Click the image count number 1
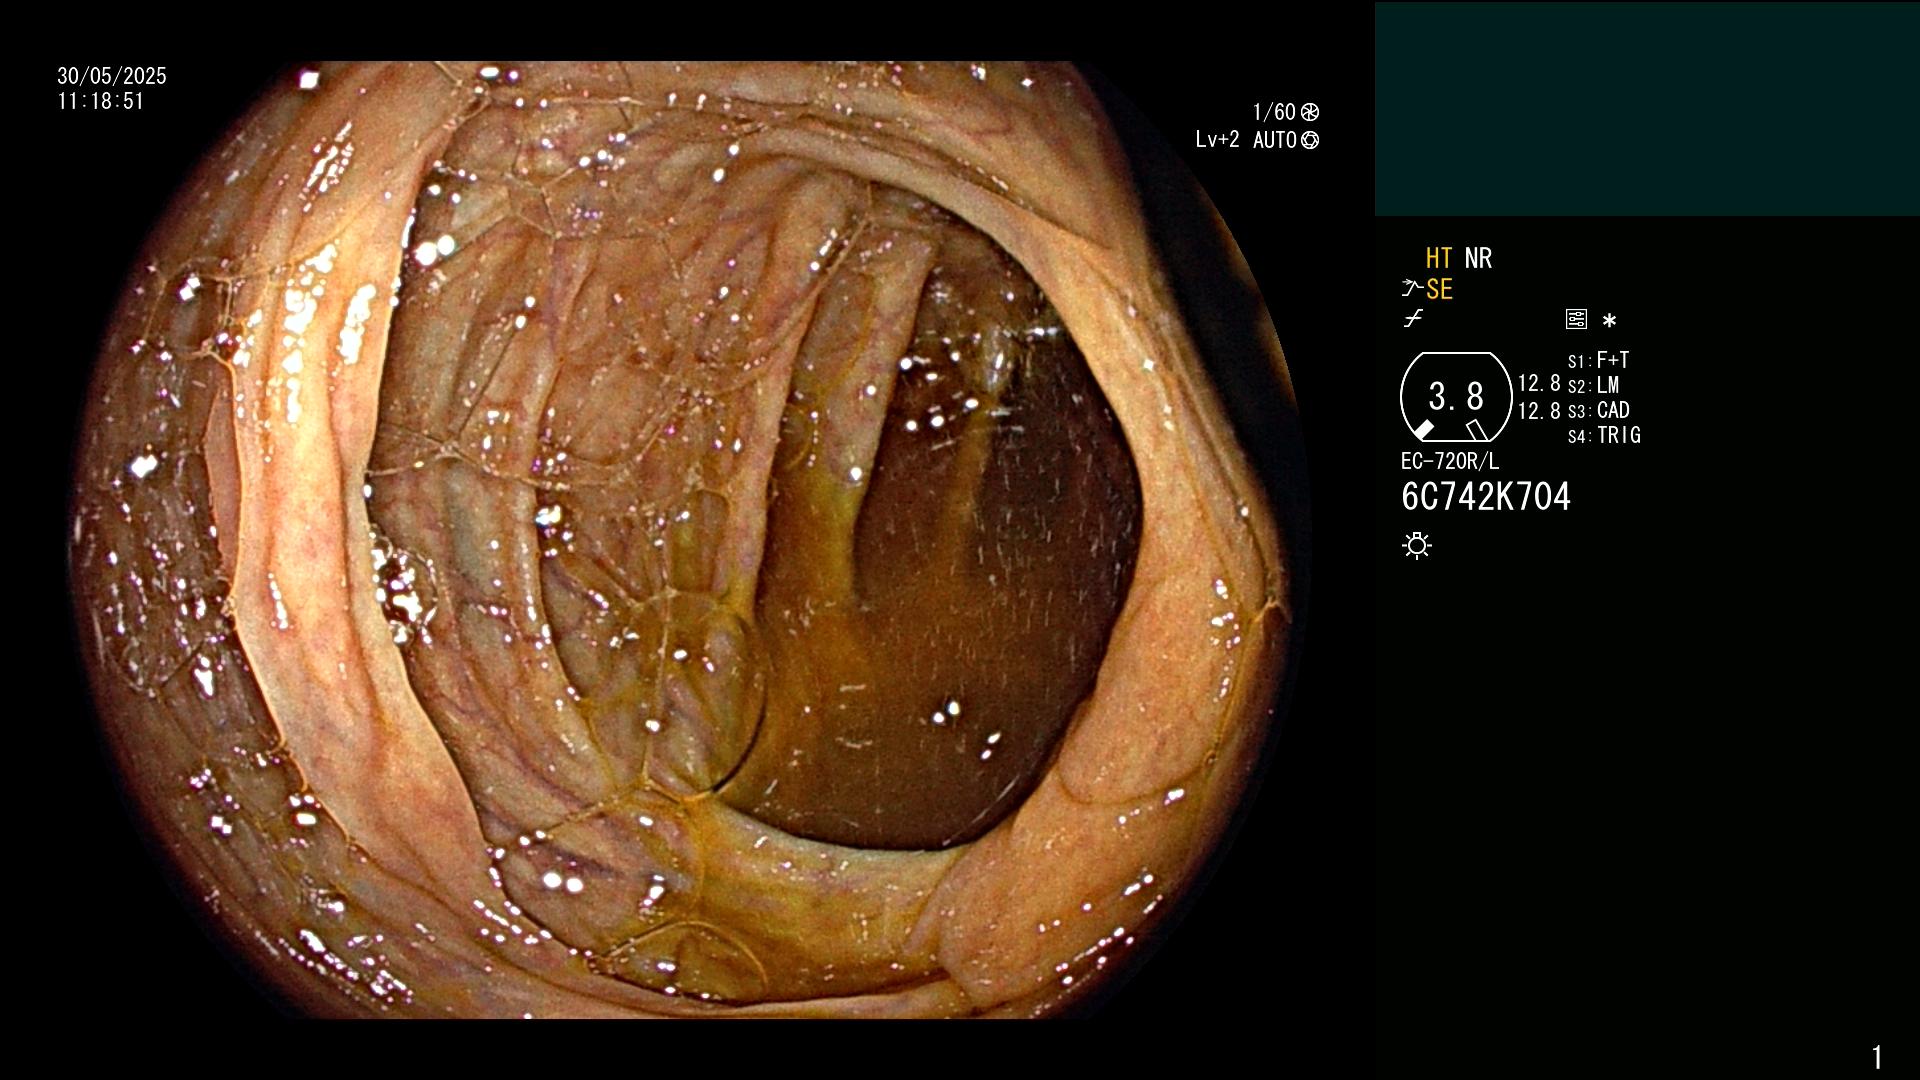1920x1080 pixels. coord(1877,1057)
